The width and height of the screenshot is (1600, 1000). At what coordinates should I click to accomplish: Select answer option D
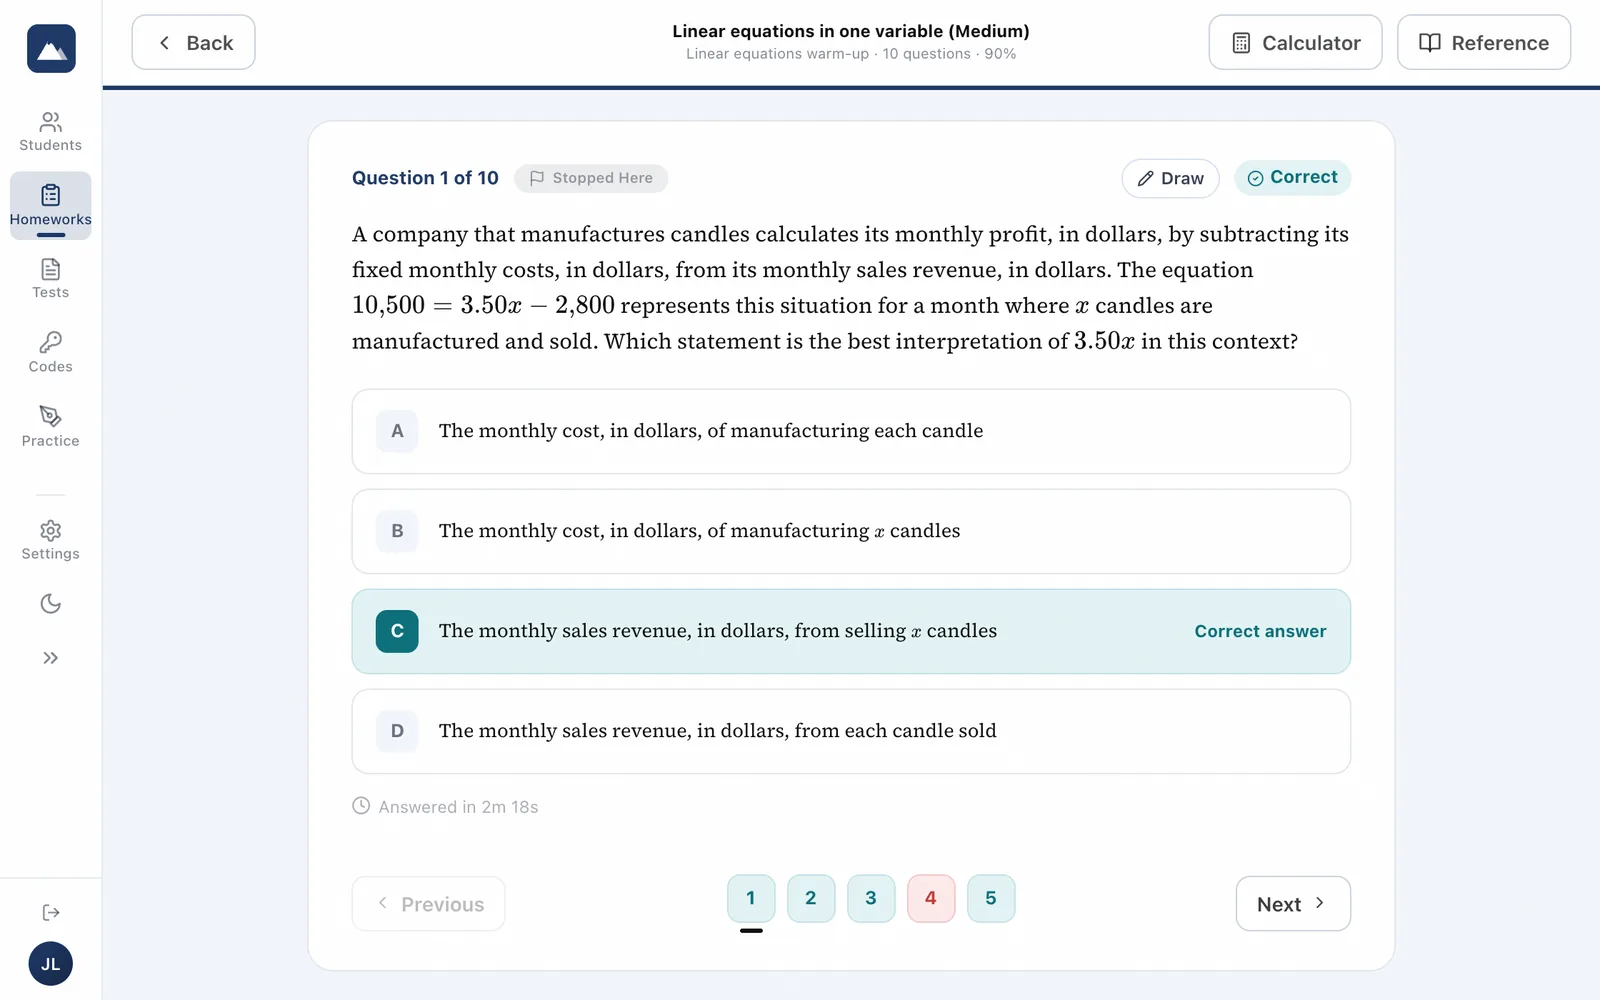851,731
